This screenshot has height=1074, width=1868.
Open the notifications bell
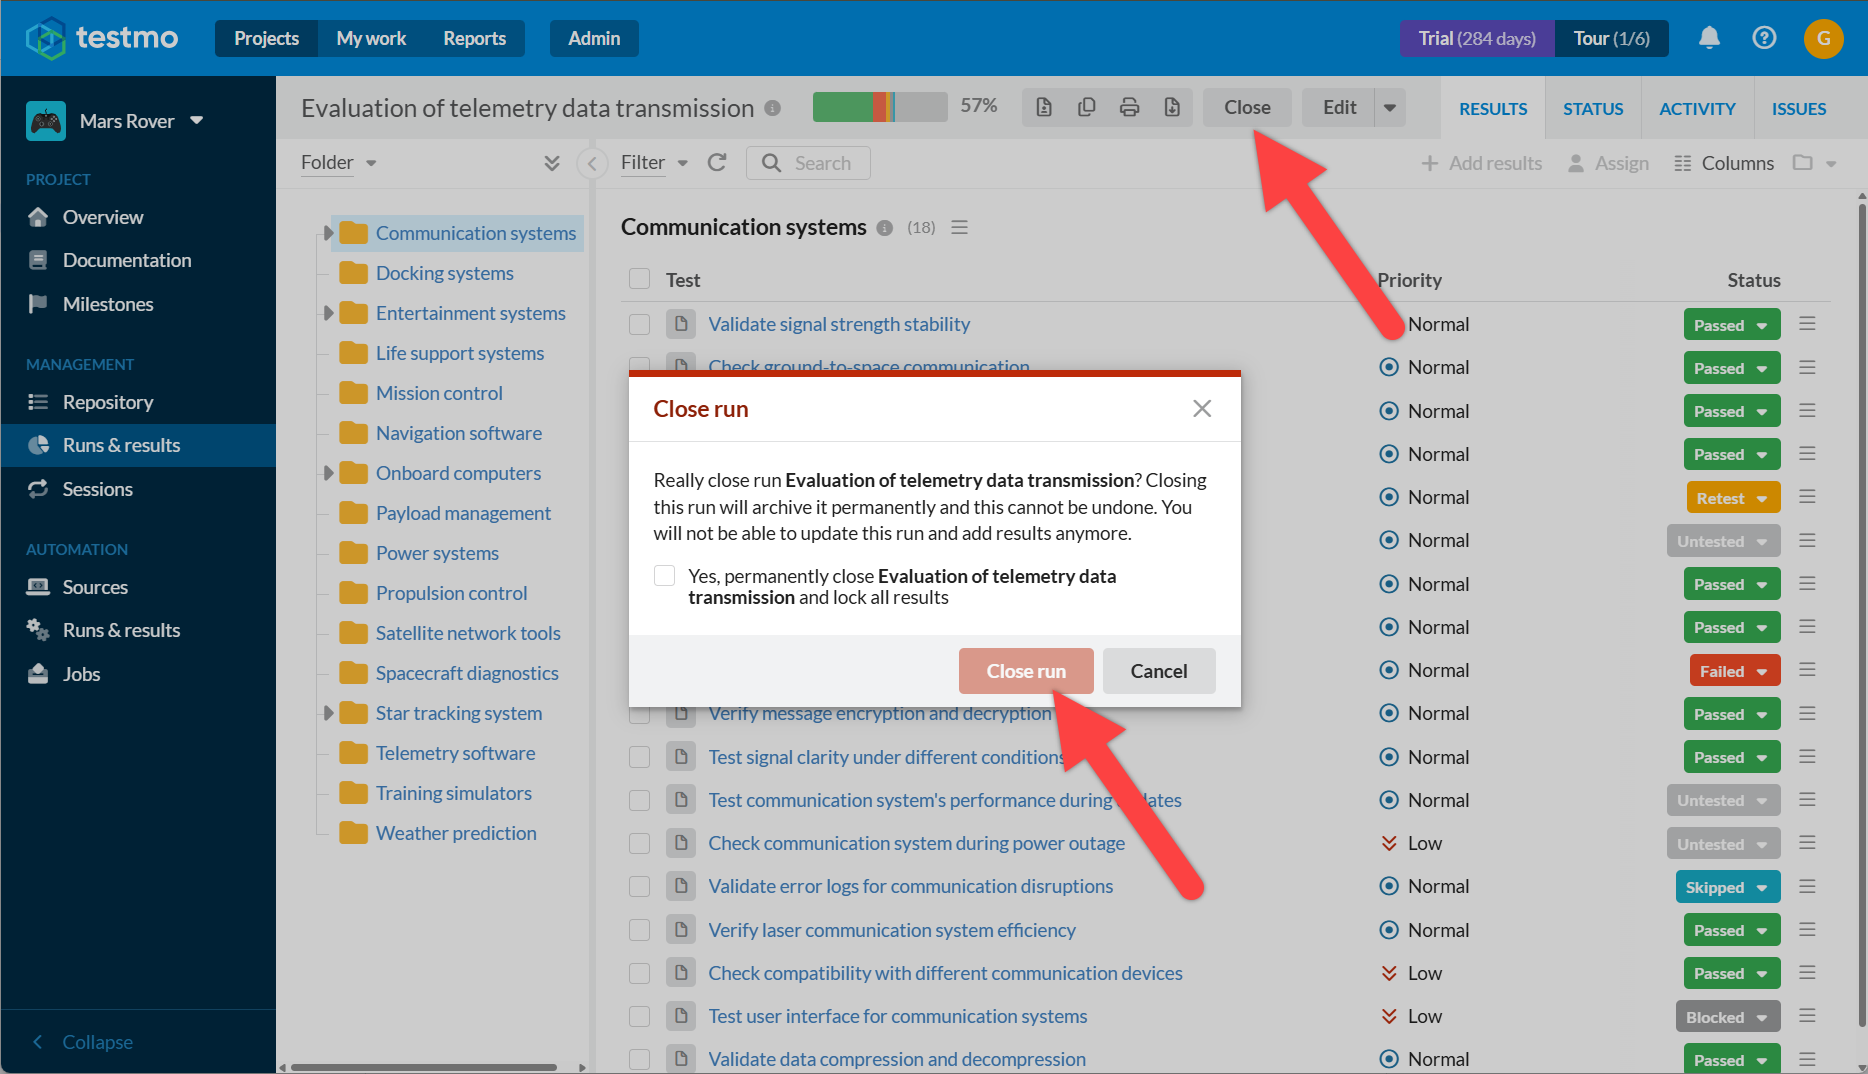[x=1709, y=38]
